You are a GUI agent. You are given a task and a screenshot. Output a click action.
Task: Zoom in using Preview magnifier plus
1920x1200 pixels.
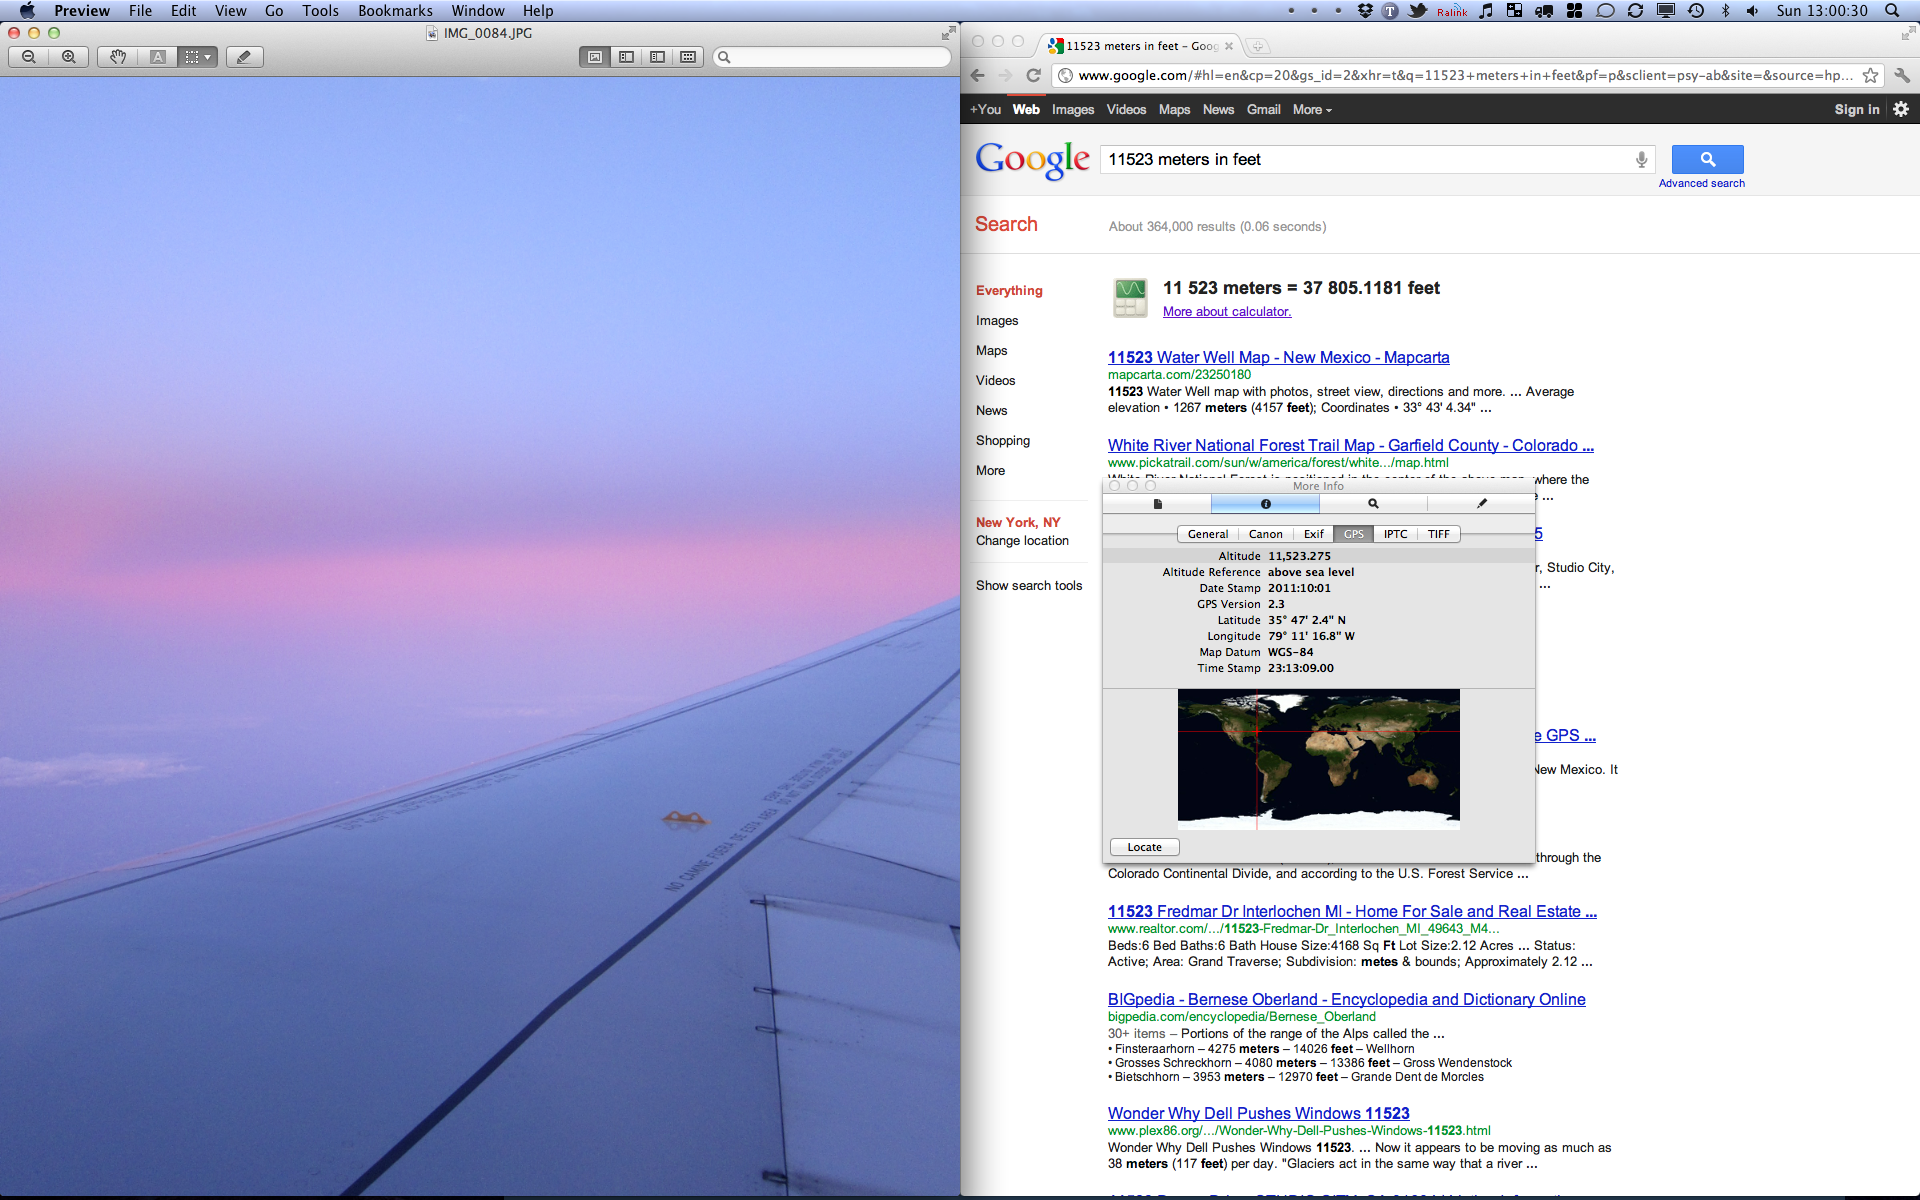[69, 57]
